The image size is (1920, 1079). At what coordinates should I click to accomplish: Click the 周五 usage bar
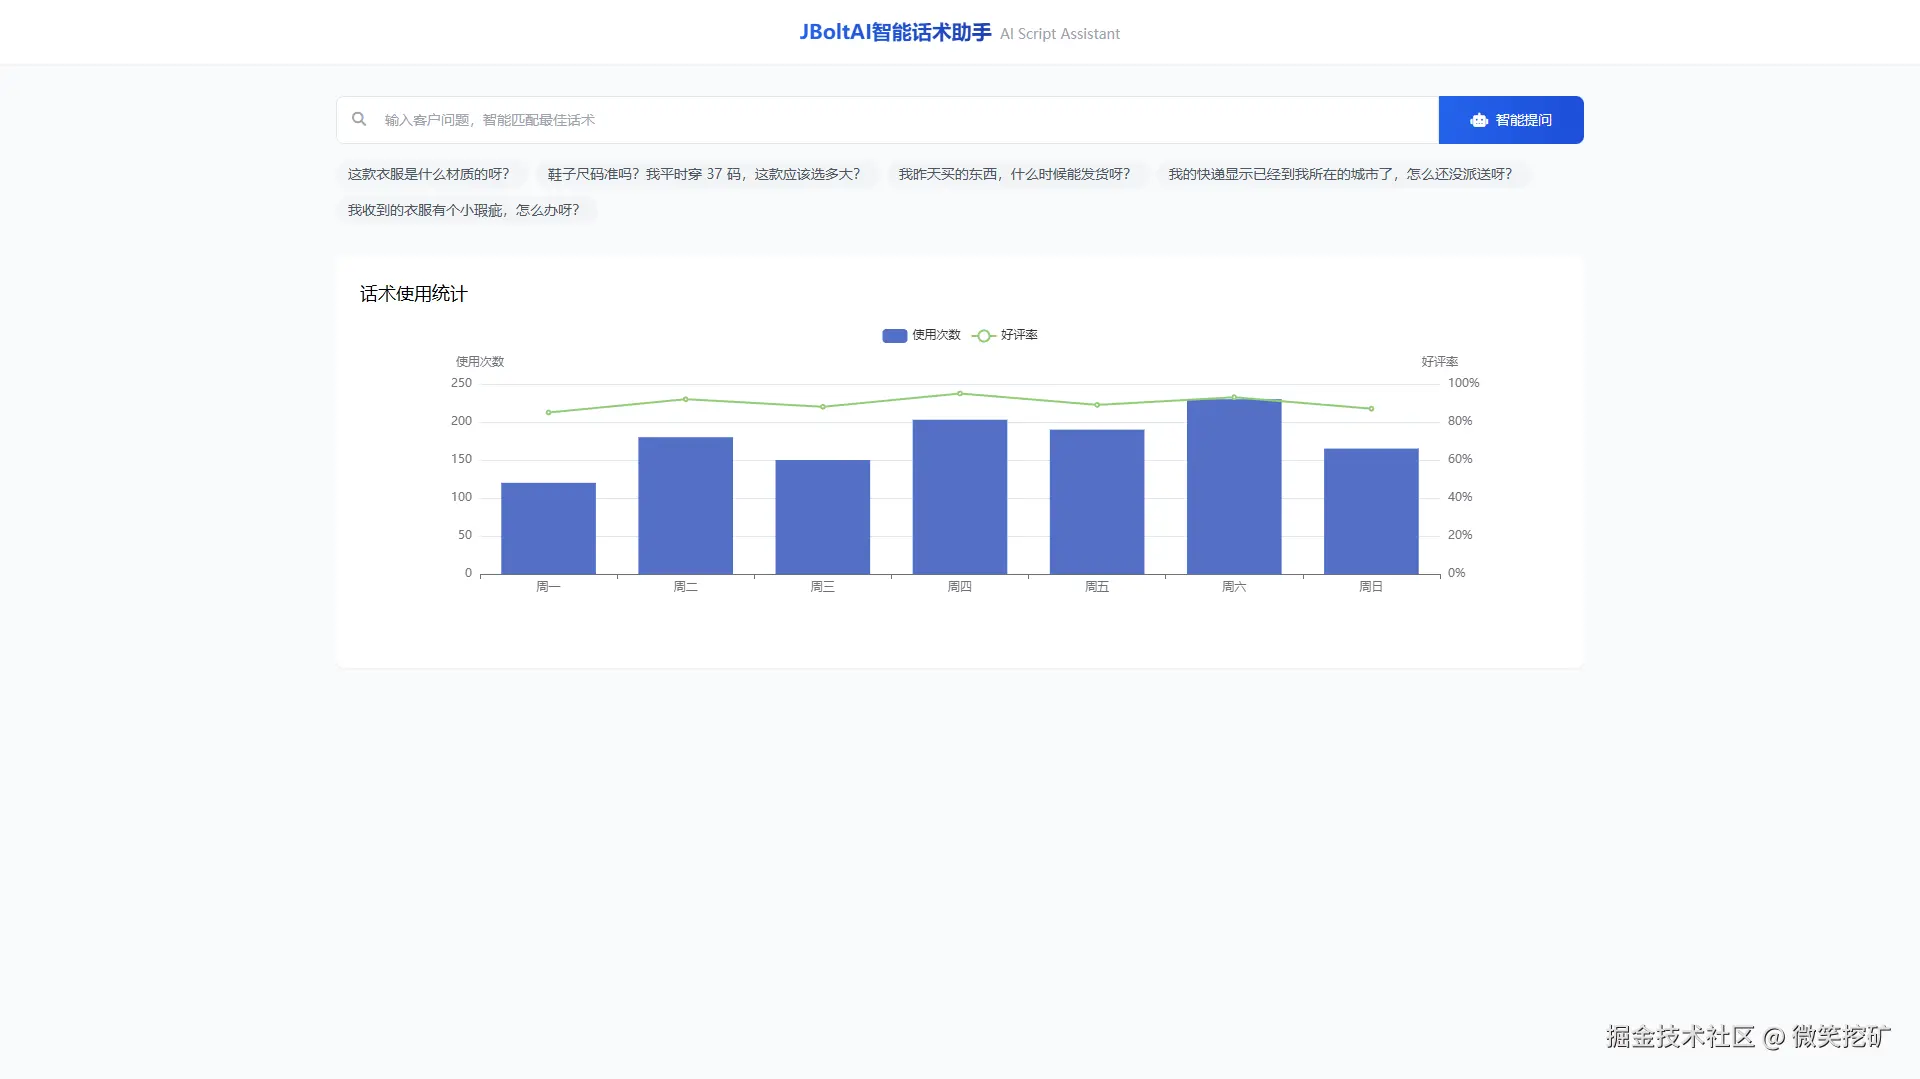pos(1097,502)
